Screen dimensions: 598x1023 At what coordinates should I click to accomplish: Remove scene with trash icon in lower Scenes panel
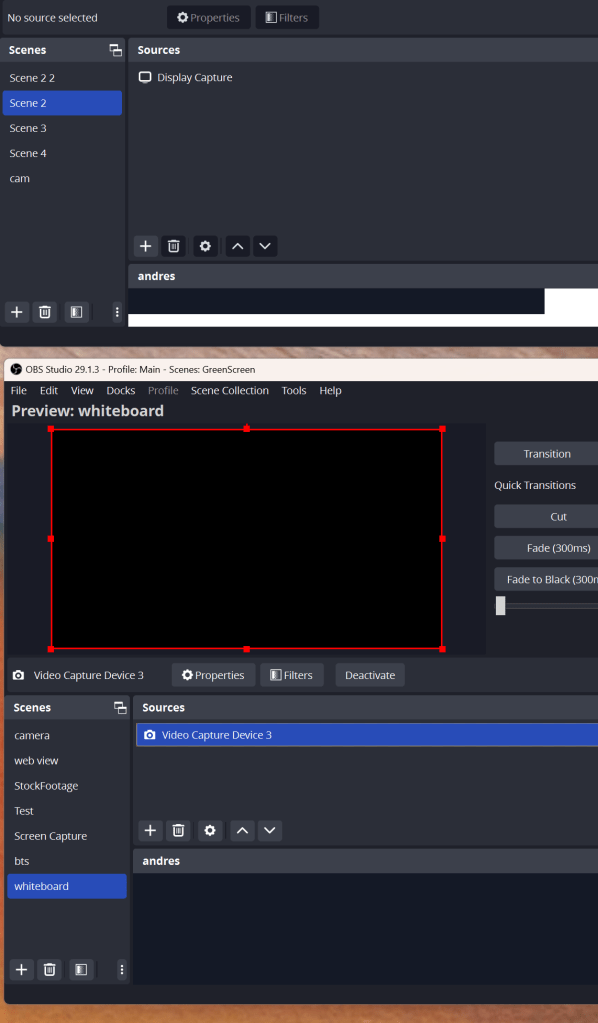point(50,970)
